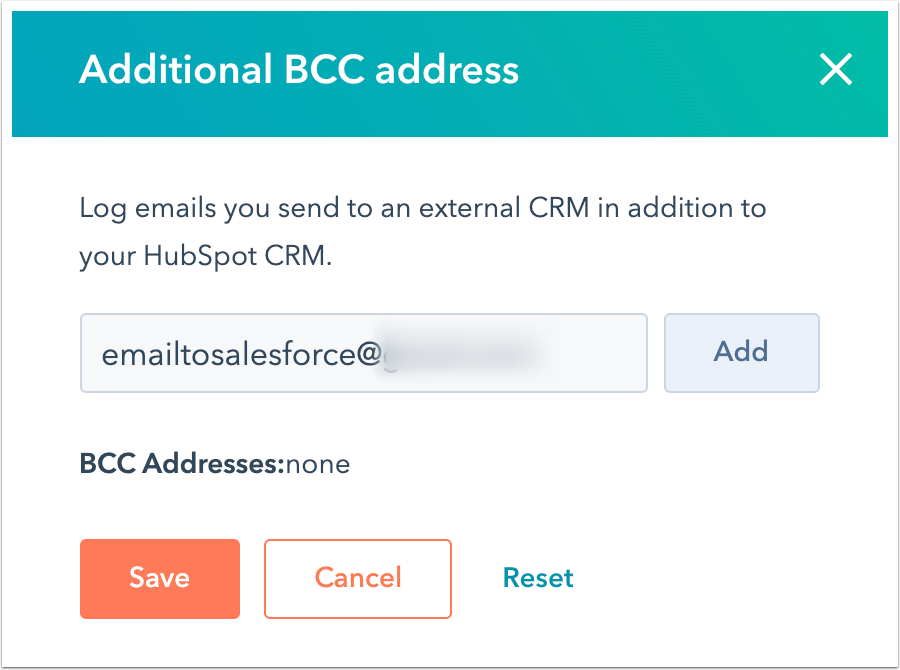Save the BCC address settings
This screenshot has height=670, width=900.
tap(160, 578)
